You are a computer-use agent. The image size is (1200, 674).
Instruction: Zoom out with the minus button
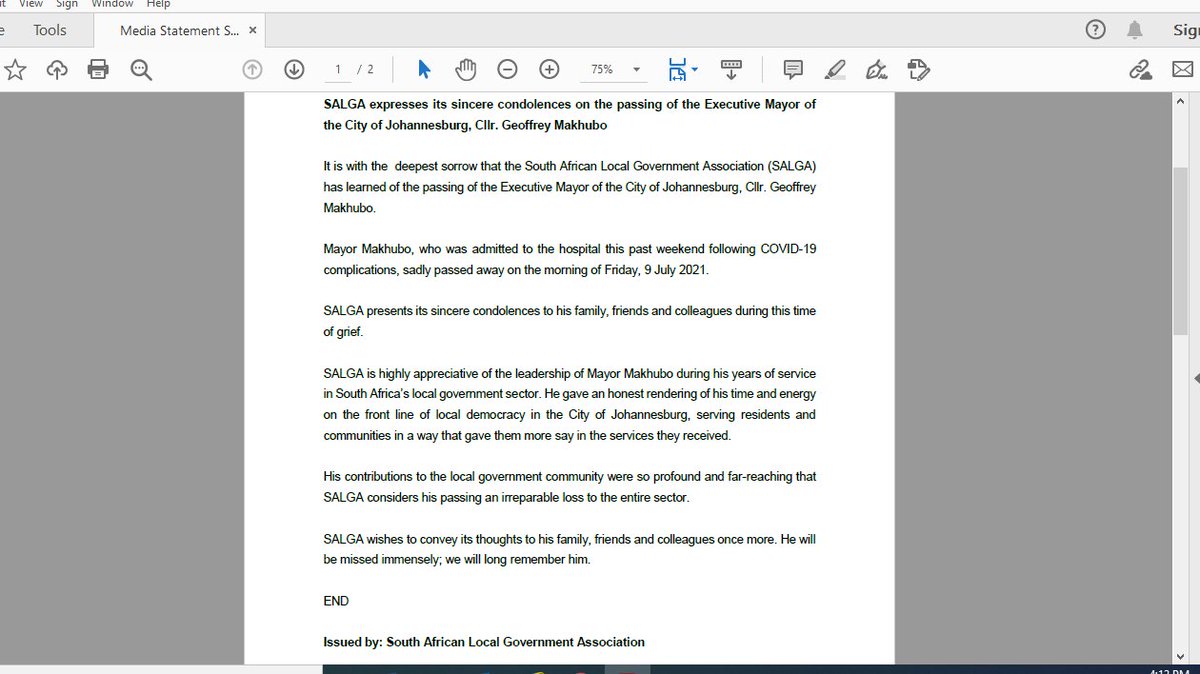click(x=507, y=69)
